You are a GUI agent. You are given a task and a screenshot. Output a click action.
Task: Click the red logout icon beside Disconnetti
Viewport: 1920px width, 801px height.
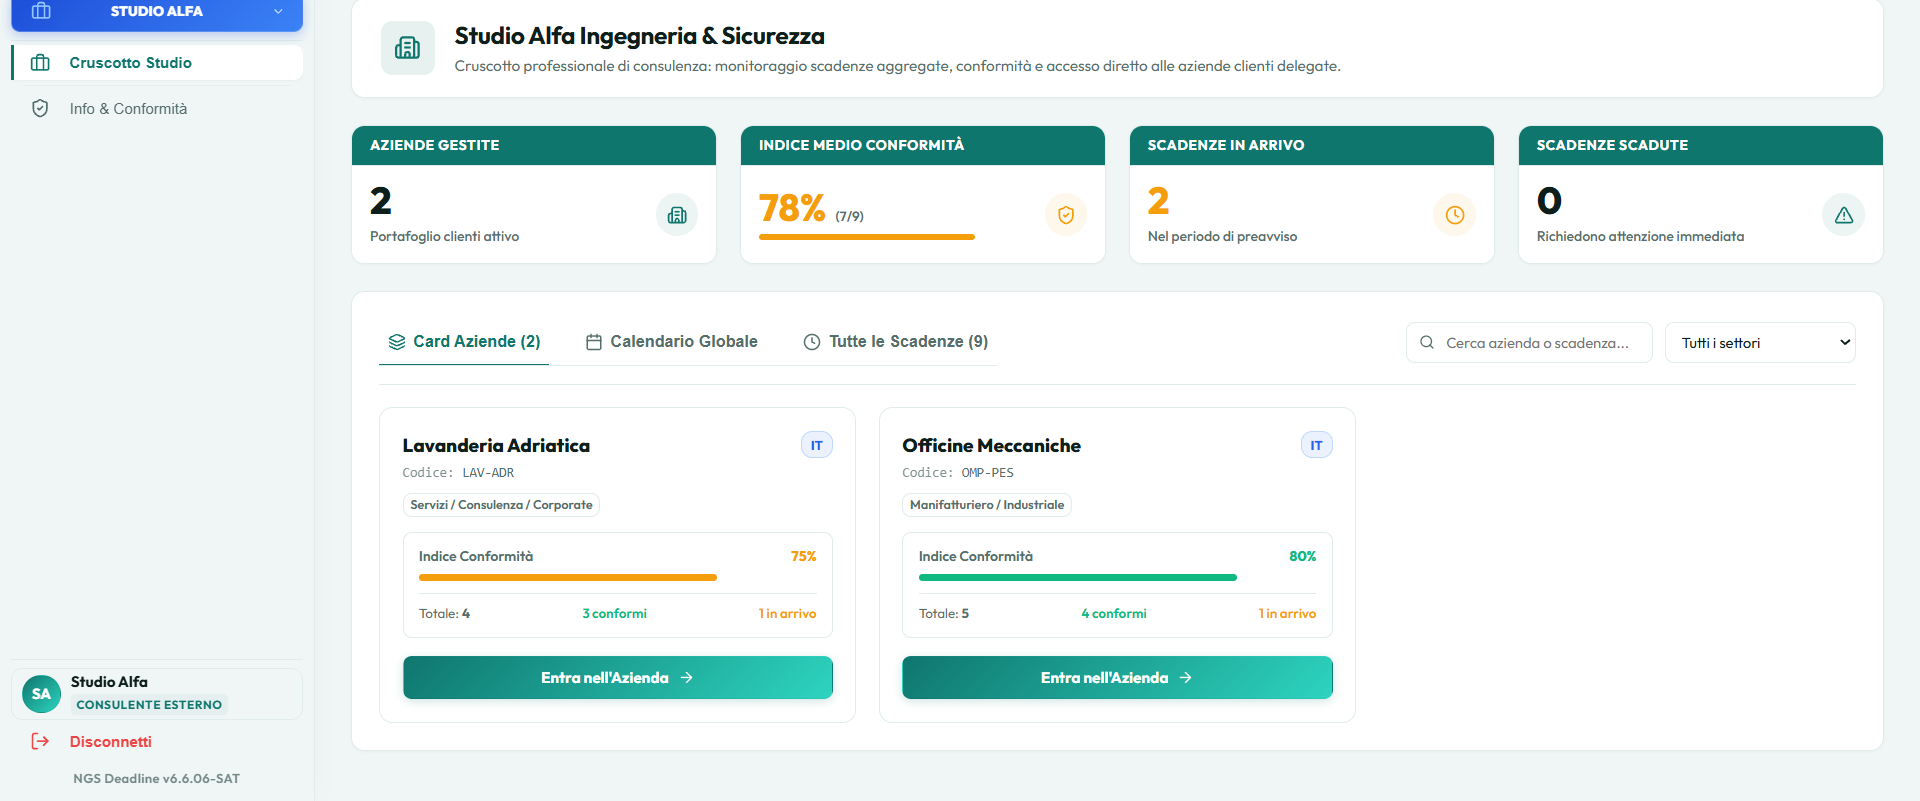40,742
